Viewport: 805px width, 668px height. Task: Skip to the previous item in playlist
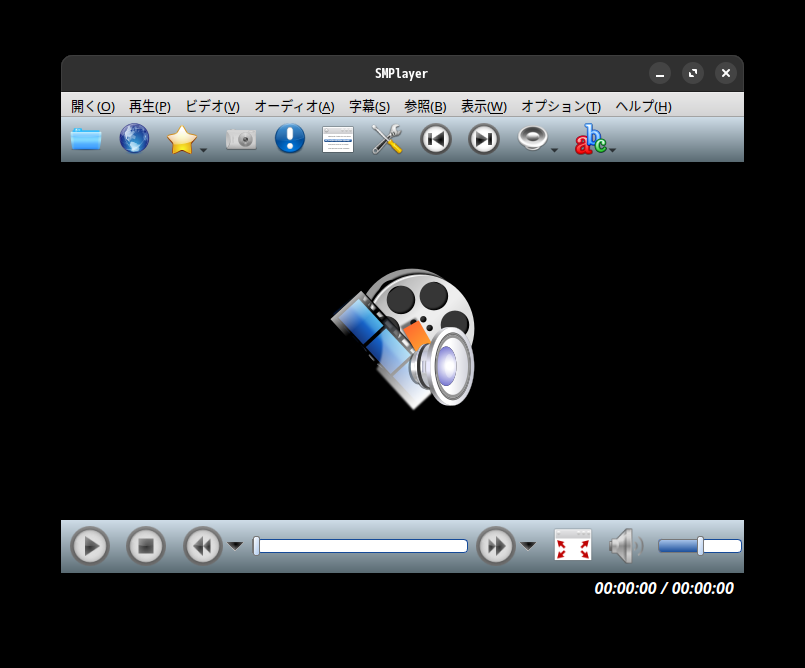click(435, 139)
